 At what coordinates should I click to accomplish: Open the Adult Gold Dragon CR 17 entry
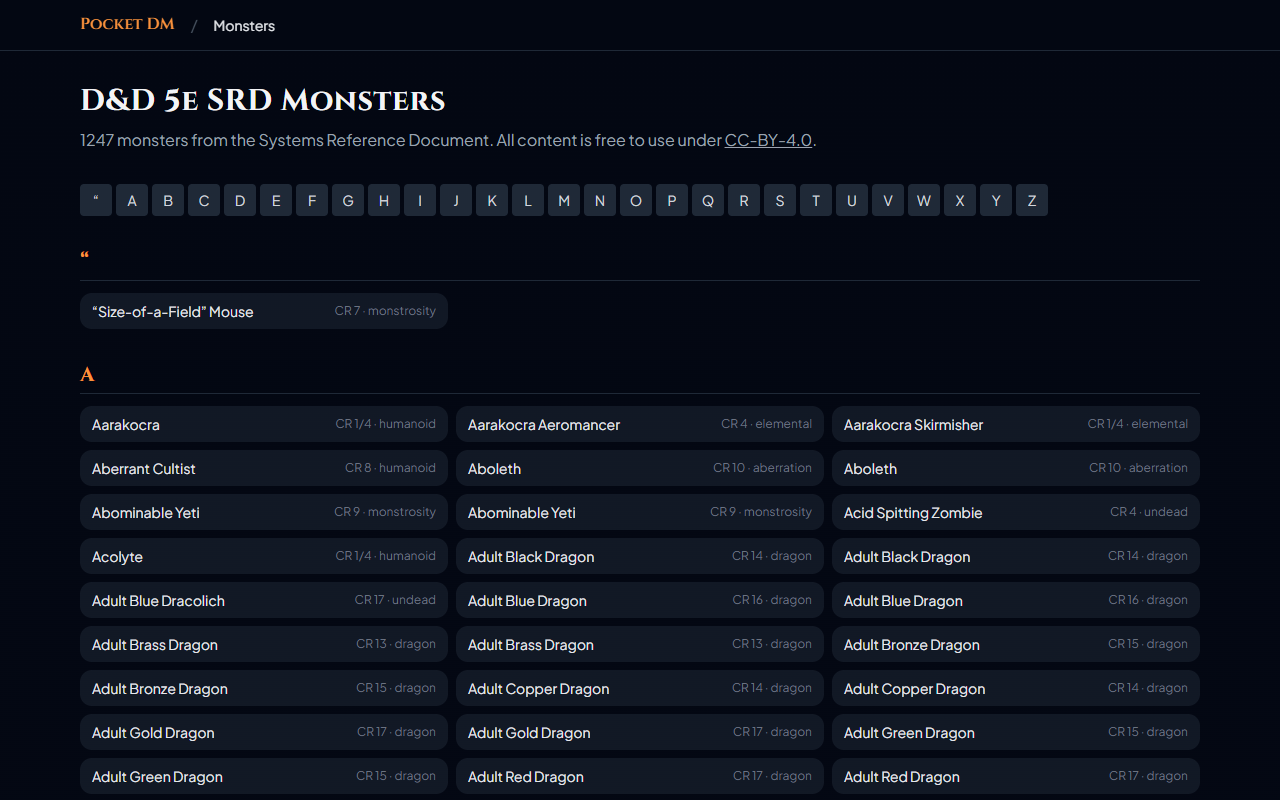tap(263, 732)
